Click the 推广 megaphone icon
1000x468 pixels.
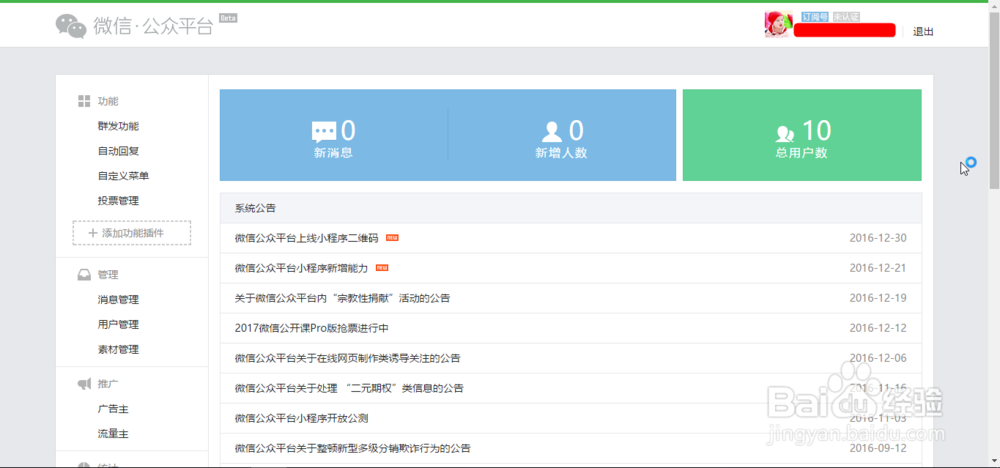tap(84, 384)
